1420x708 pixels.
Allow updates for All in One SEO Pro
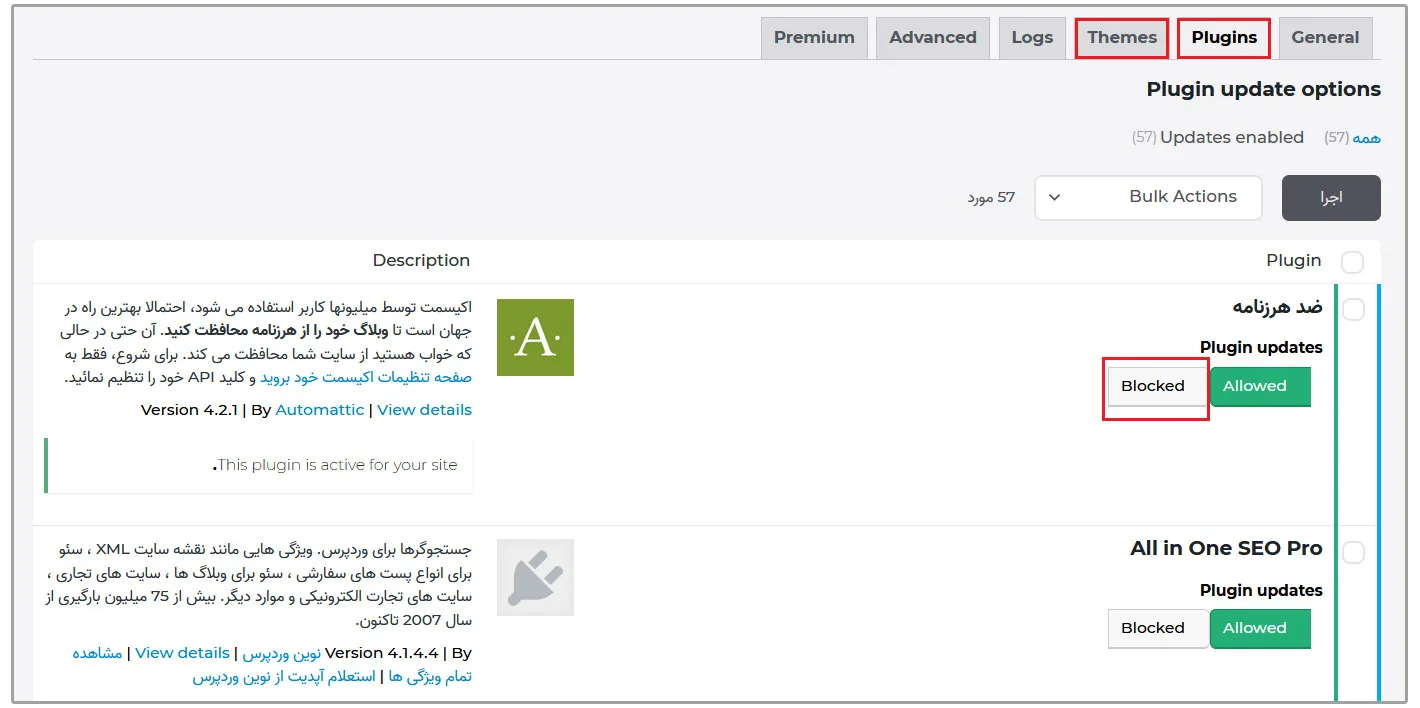[x=1260, y=628]
